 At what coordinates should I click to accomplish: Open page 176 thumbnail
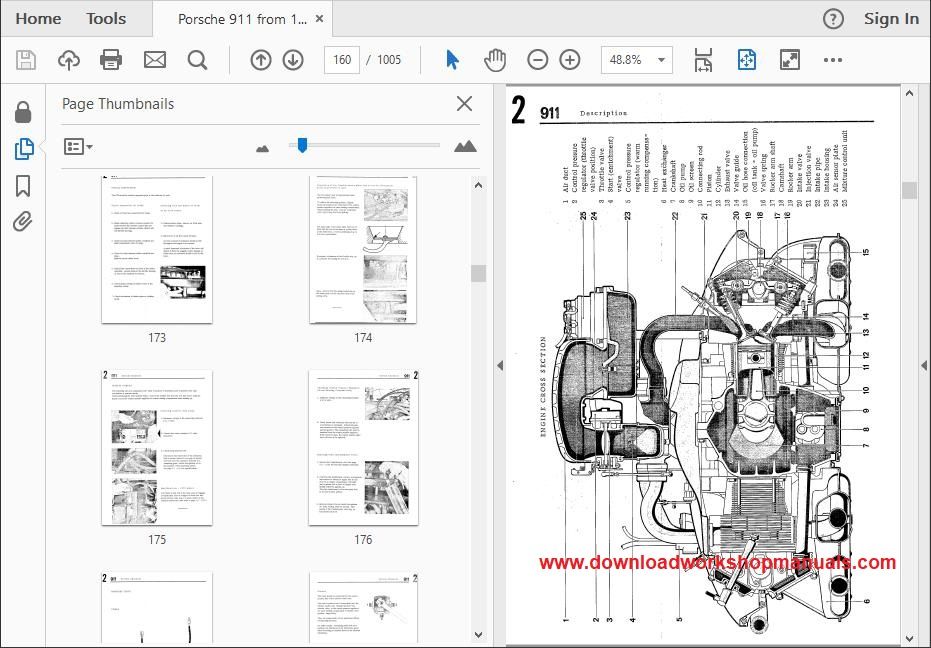click(x=363, y=447)
